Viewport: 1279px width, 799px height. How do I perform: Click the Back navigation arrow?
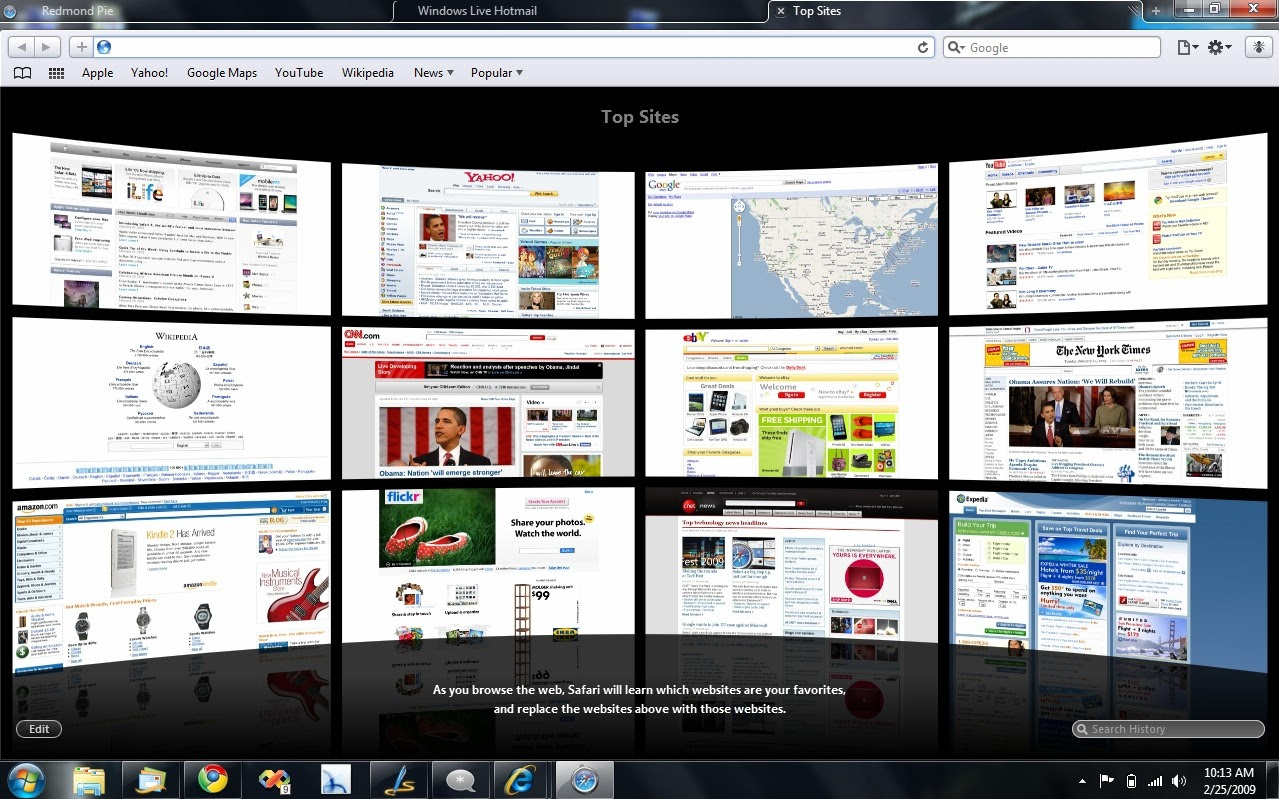pyautogui.click(x=21, y=47)
